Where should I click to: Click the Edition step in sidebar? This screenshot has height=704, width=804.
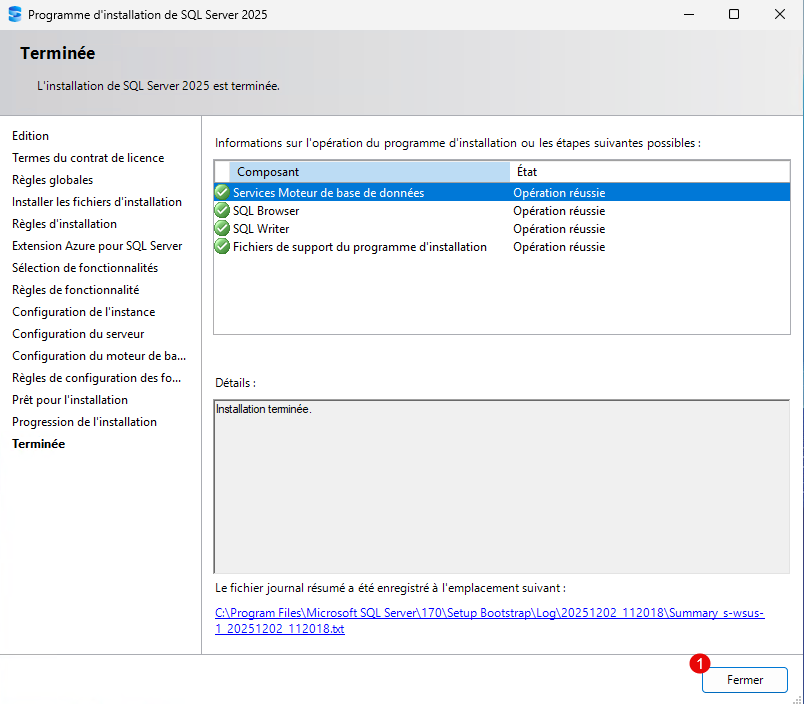(x=30, y=136)
